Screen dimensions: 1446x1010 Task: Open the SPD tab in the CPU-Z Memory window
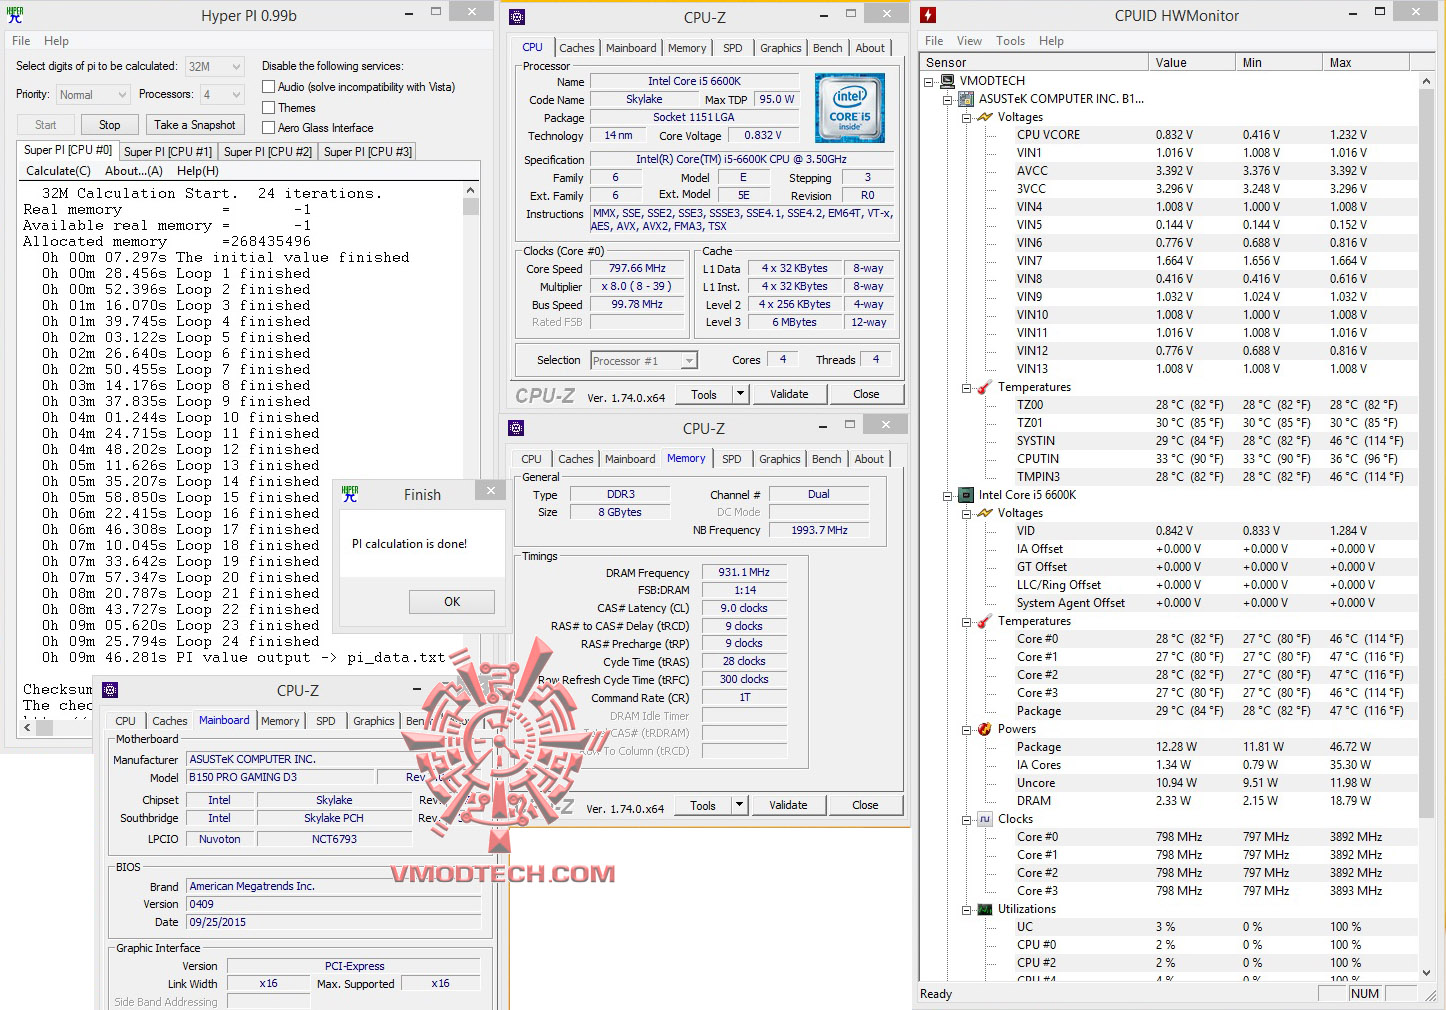click(x=732, y=459)
